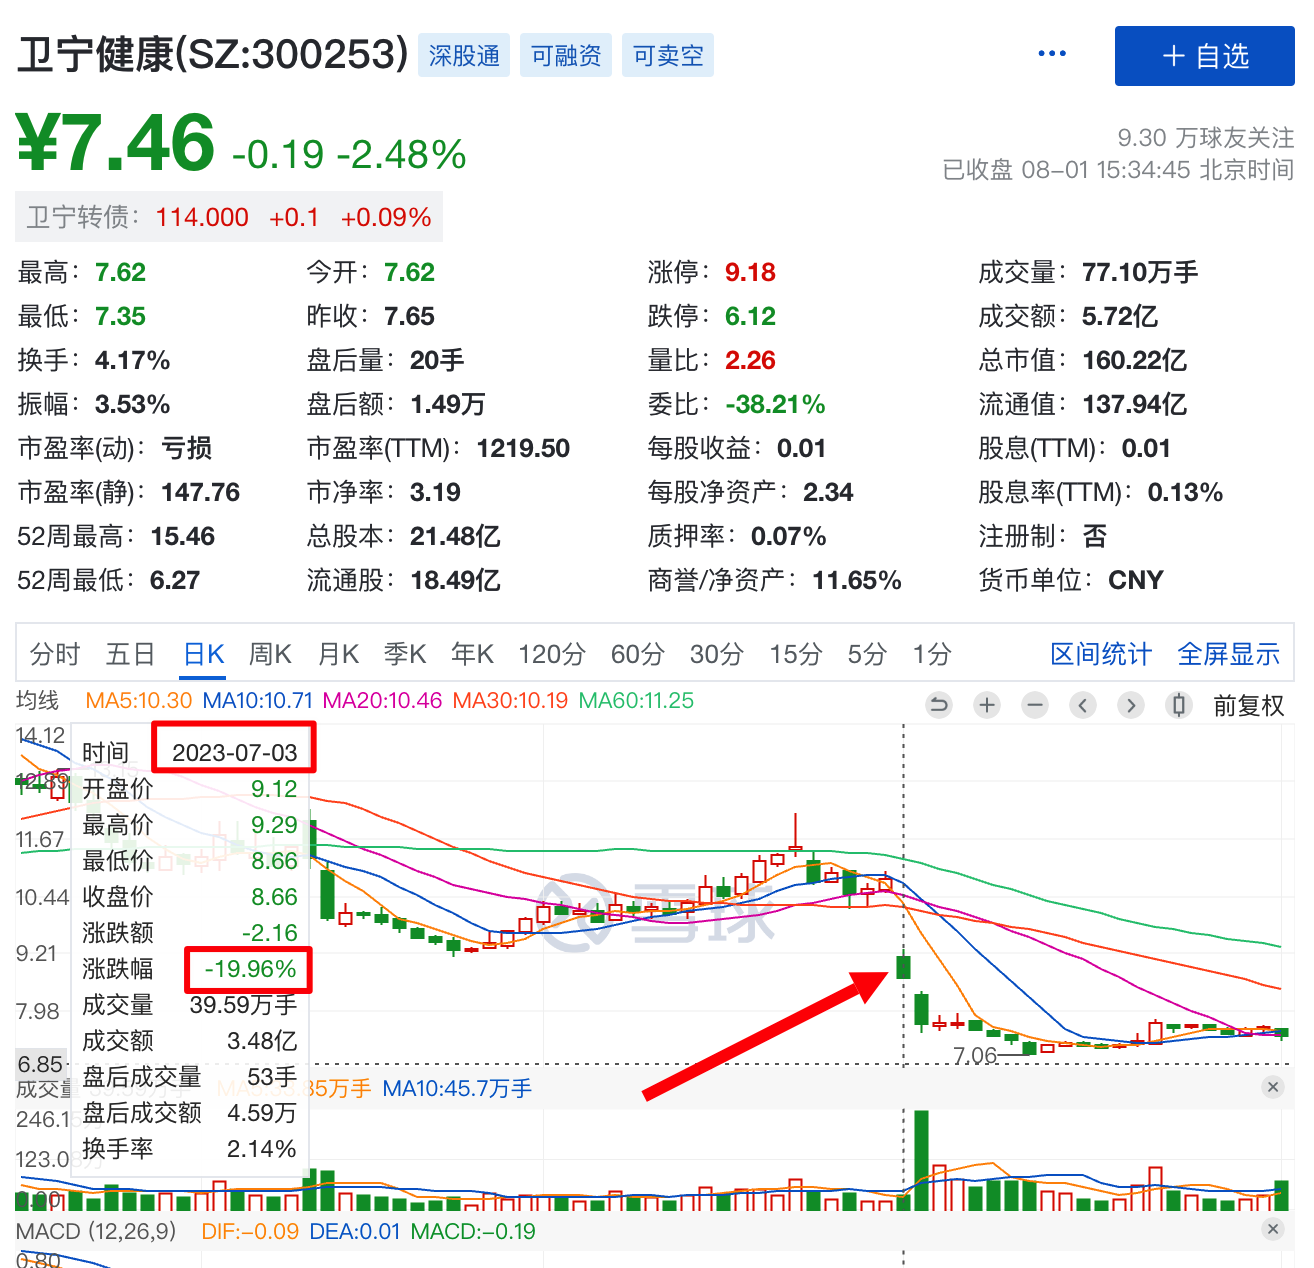
Task: Click the chart reset (undo arrow) icon
Action: [939, 705]
